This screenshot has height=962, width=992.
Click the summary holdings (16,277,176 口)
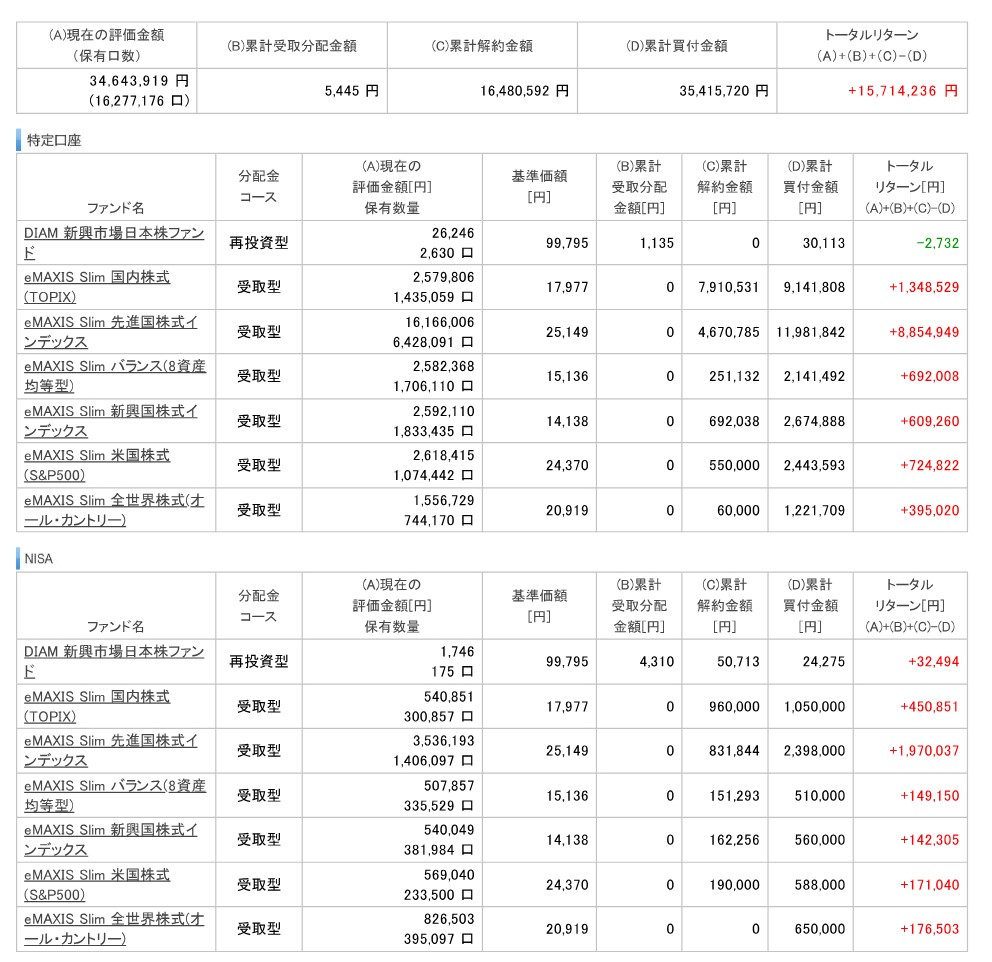click(x=139, y=101)
